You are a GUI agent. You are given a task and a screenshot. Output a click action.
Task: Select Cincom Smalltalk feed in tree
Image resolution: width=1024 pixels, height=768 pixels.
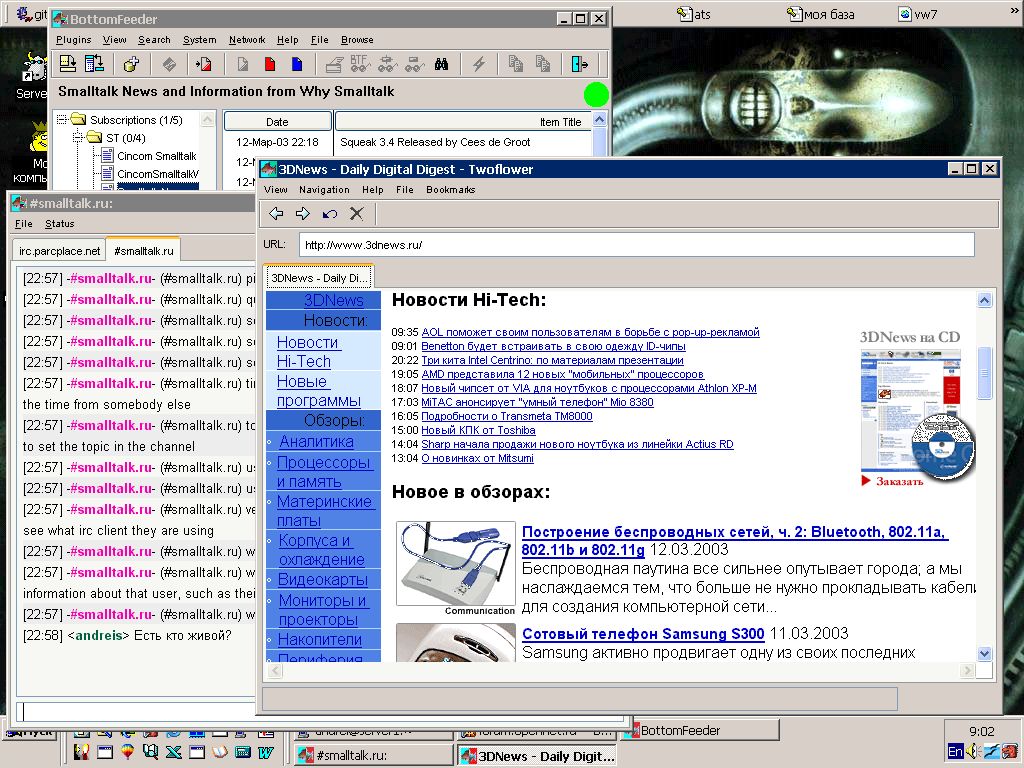(x=157, y=156)
